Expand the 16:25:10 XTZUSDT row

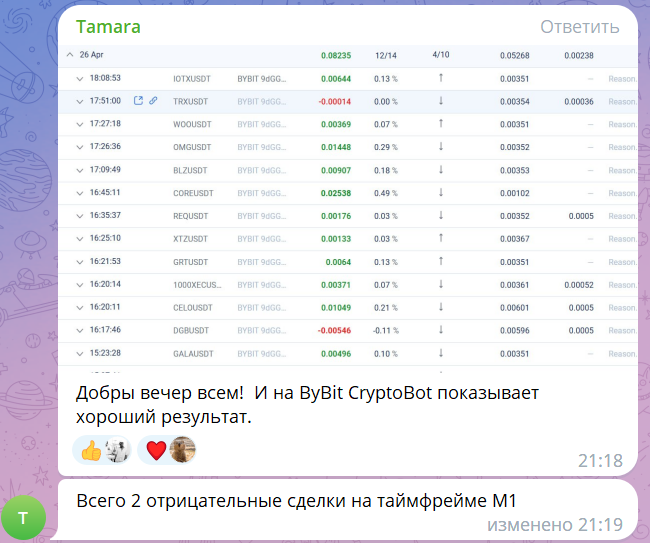[x=80, y=239]
